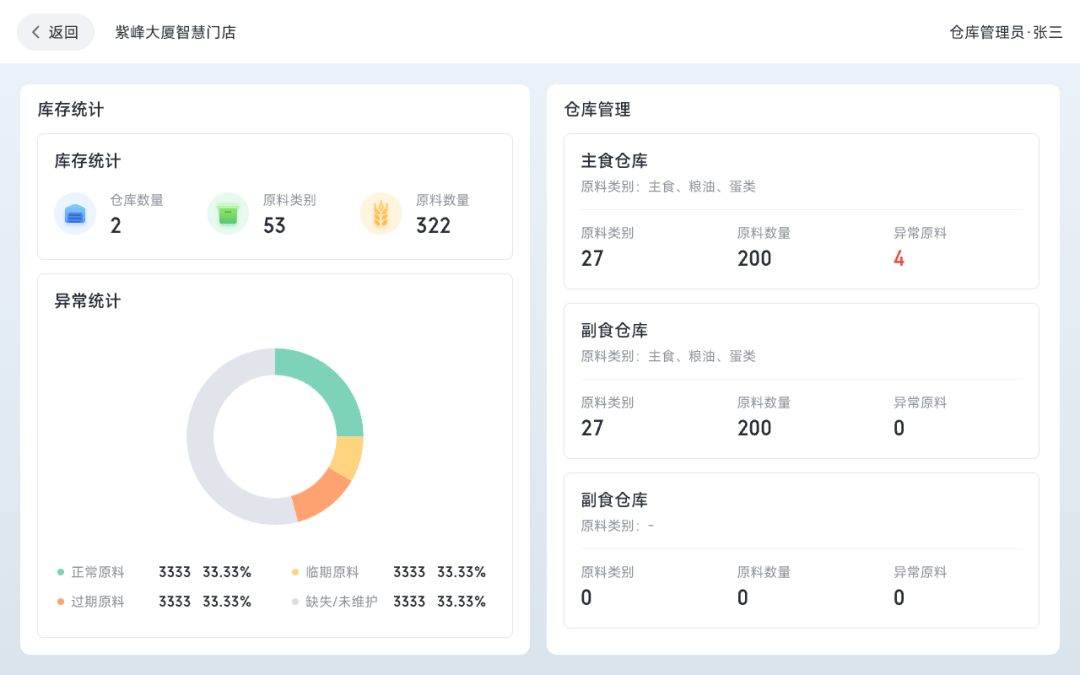Click the red abnormal count 4 in 主食仓库
The height and width of the screenshot is (675, 1080).
[898, 259]
